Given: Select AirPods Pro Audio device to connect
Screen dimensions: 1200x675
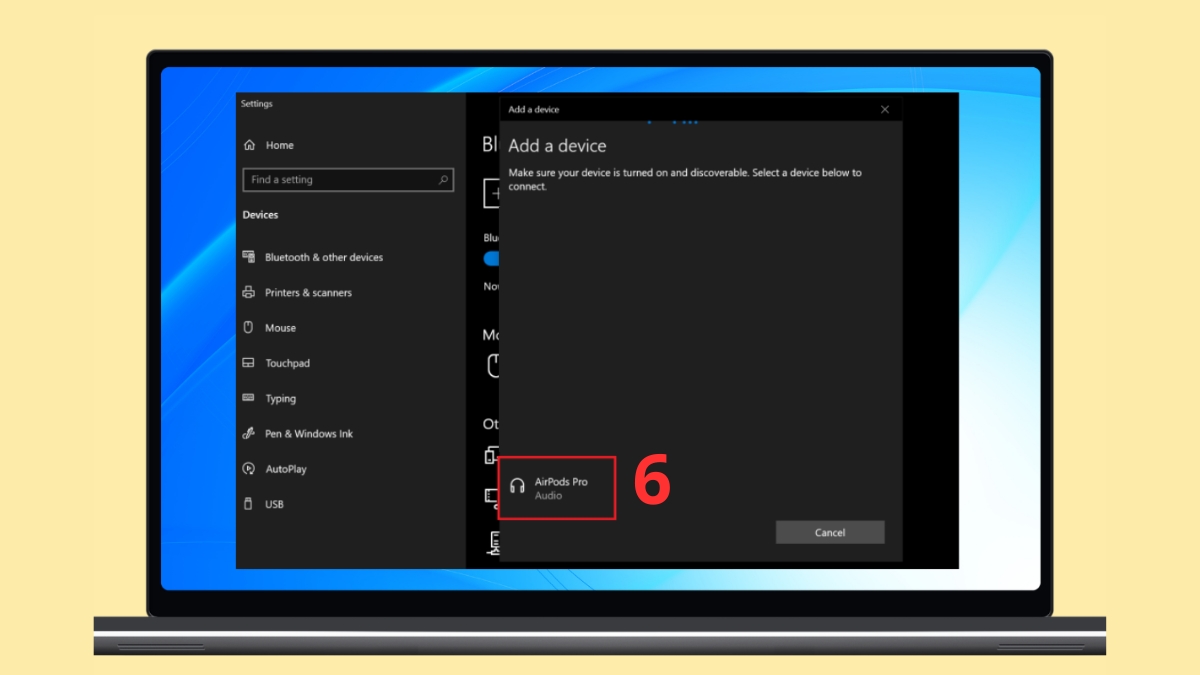Looking at the screenshot, I should click(x=557, y=487).
